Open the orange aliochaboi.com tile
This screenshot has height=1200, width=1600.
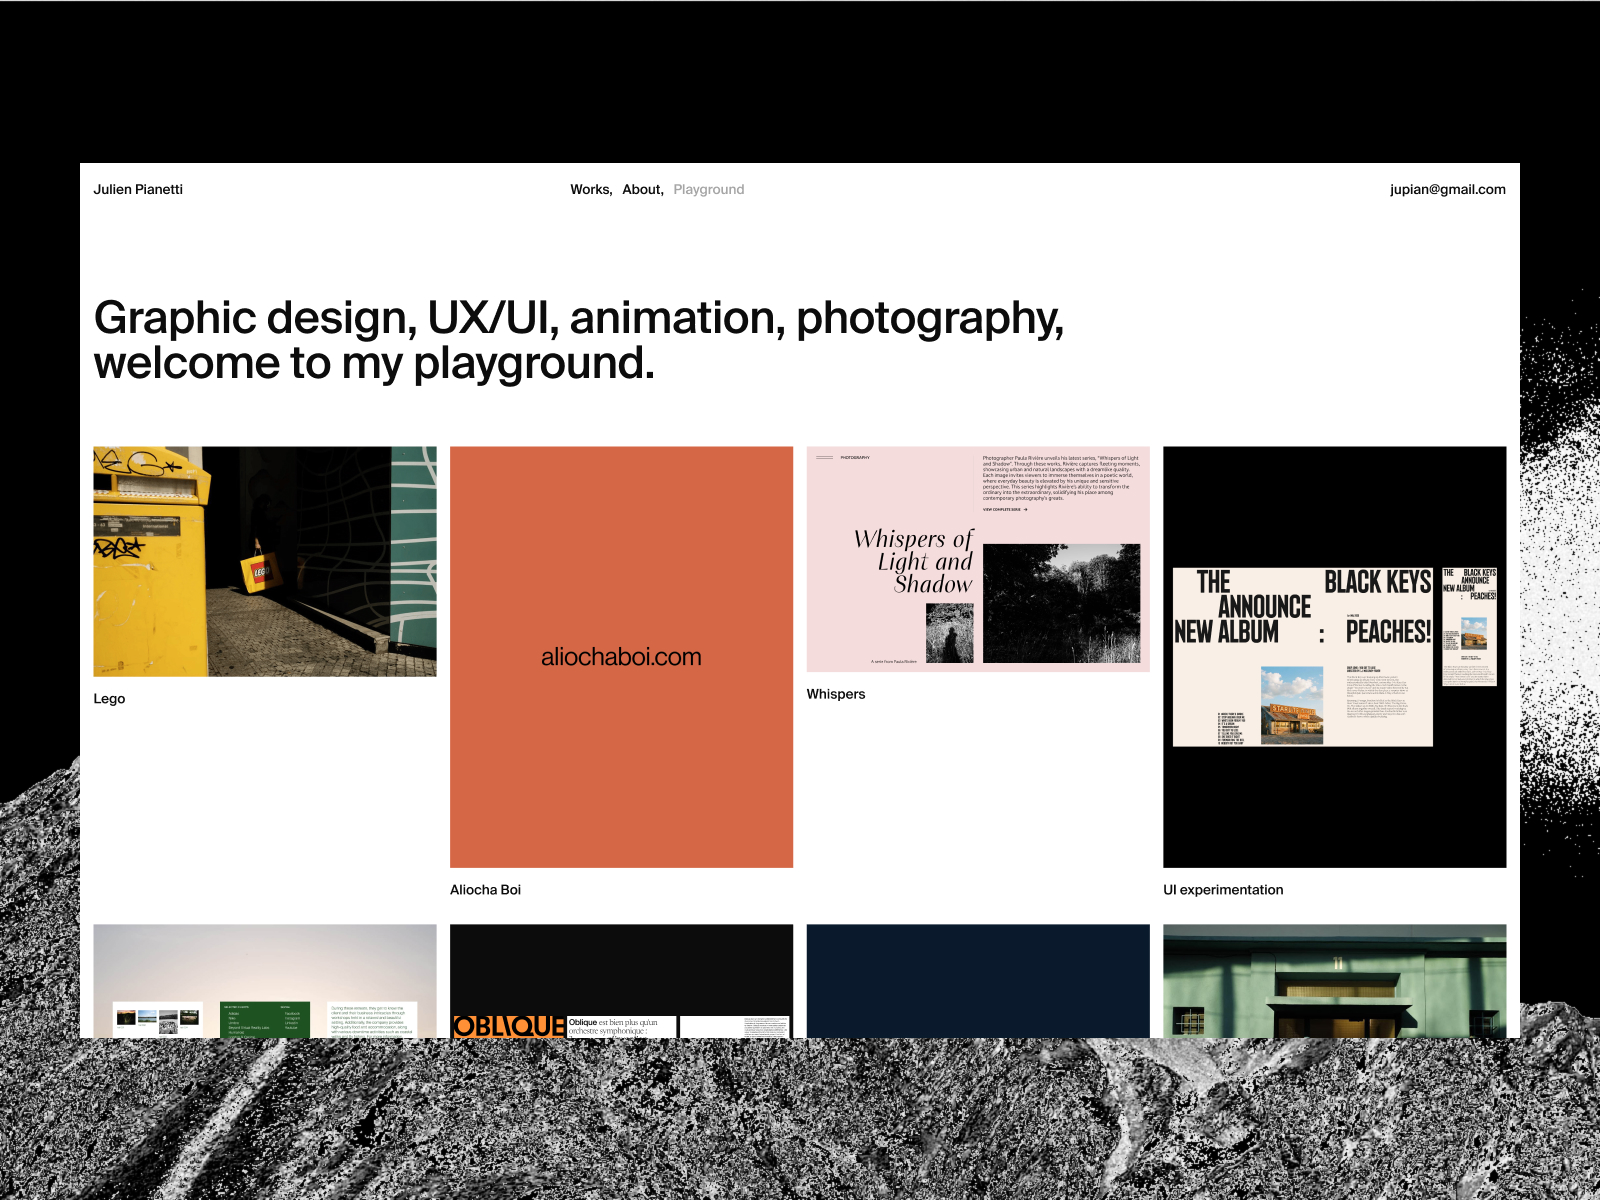click(621, 657)
